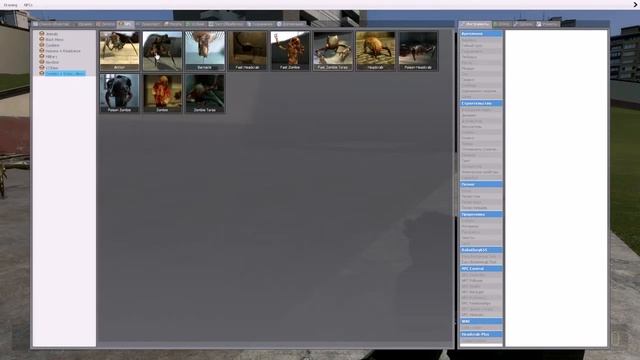The width and height of the screenshot is (640, 360).
Task: Click the icon beside Zombies + Enemy Aliens
Action: pyautogui.click(x=42, y=73)
